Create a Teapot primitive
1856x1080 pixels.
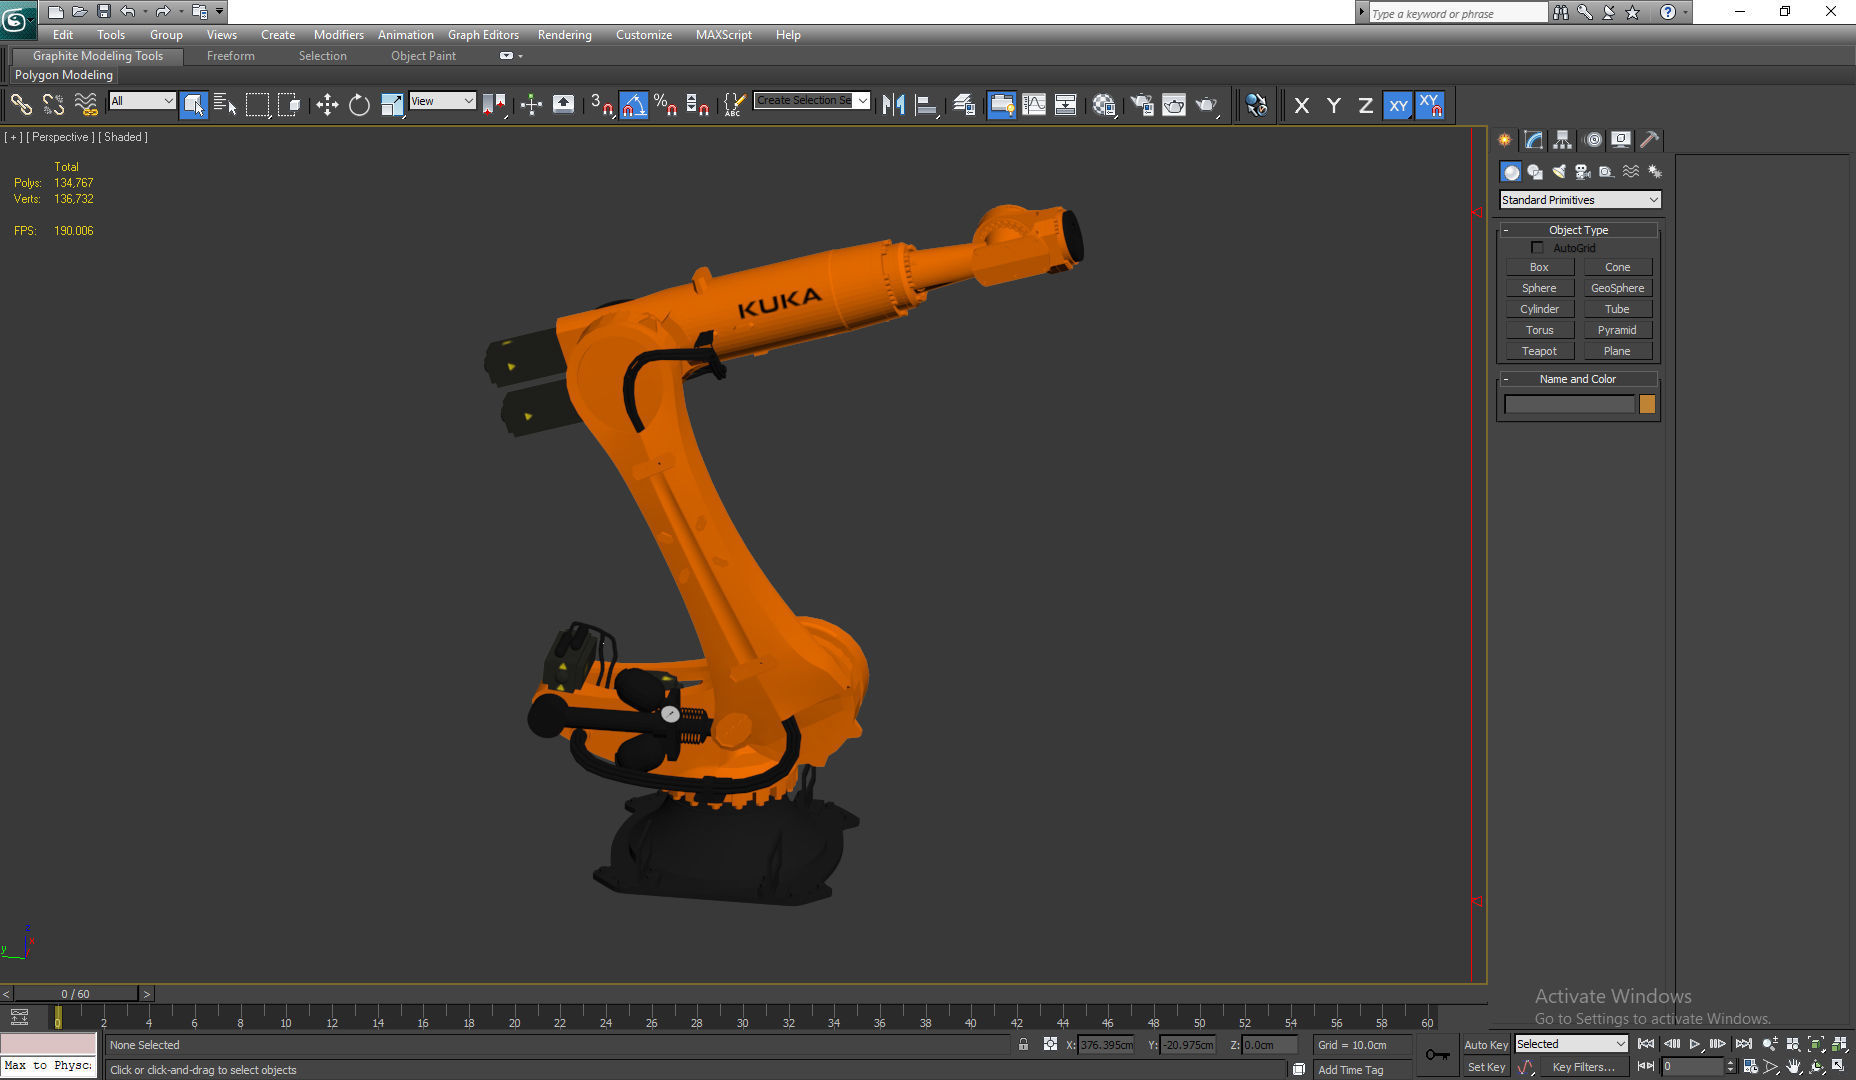[x=1539, y=351]
